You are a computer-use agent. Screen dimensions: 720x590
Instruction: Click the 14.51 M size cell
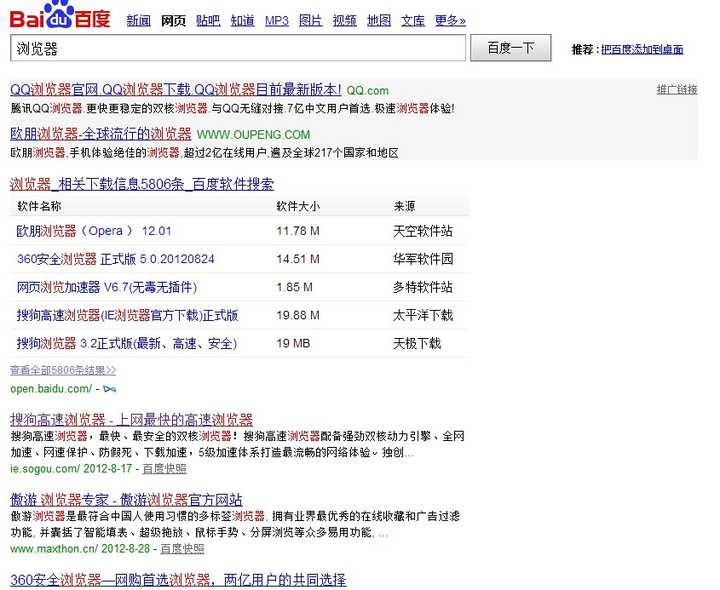[298, 259]
